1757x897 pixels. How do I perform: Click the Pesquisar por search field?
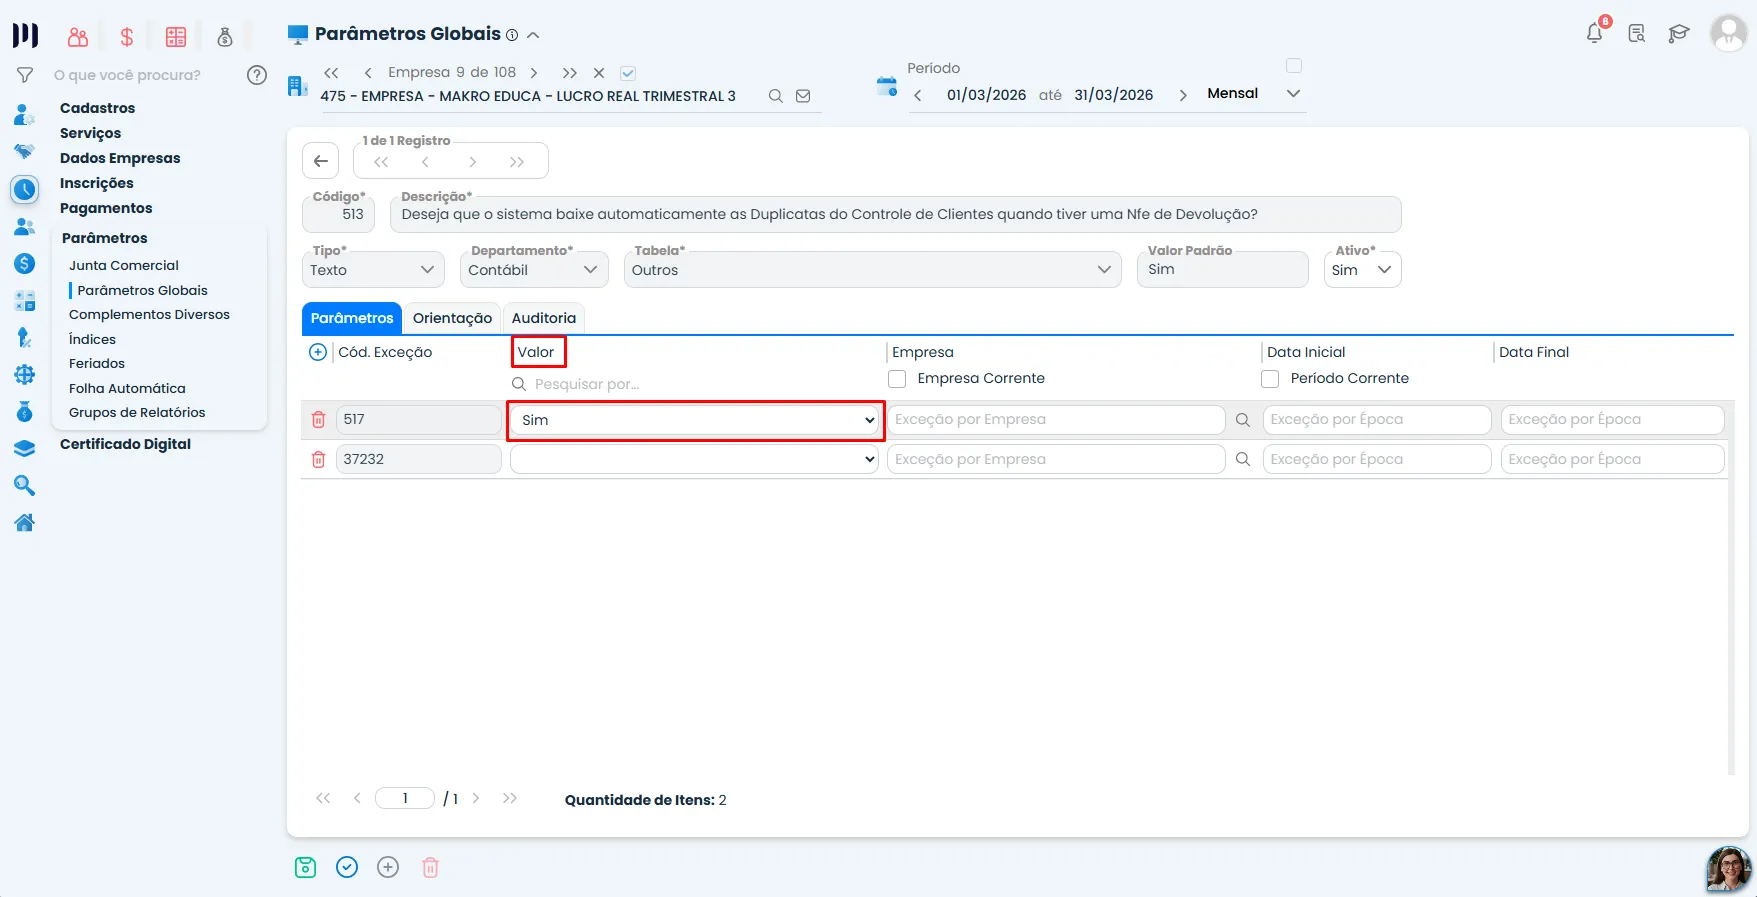[695, 384]
